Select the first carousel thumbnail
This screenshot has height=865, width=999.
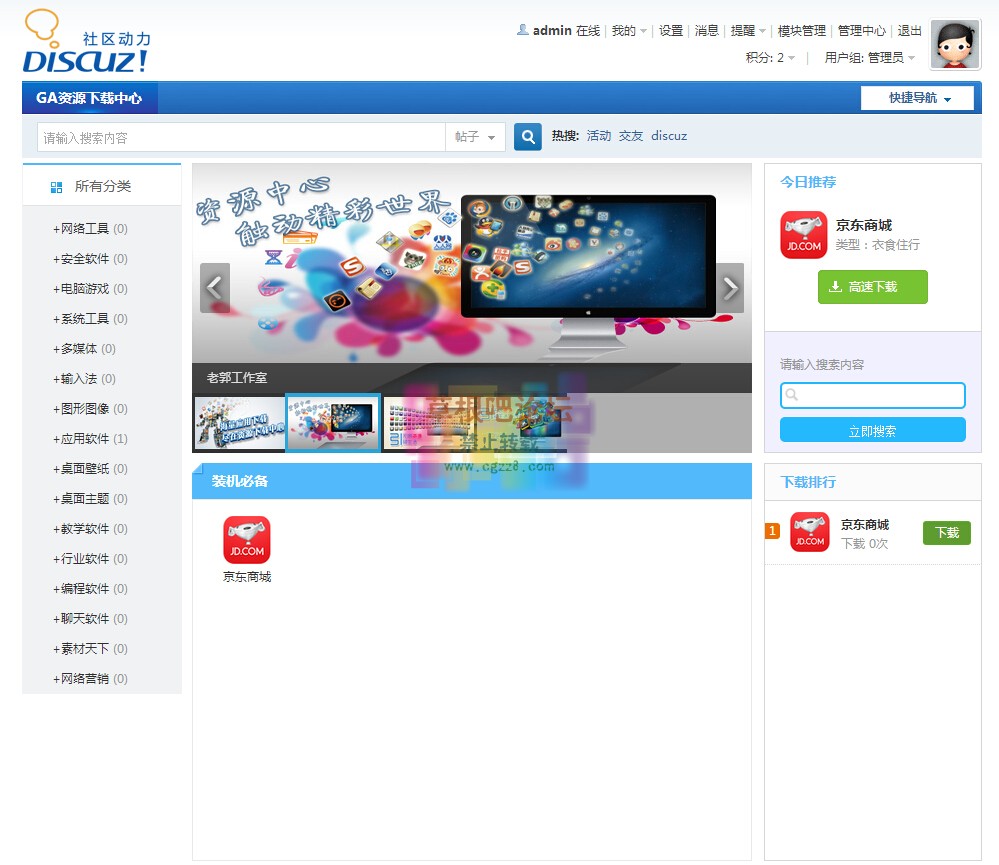coord(239,423)
